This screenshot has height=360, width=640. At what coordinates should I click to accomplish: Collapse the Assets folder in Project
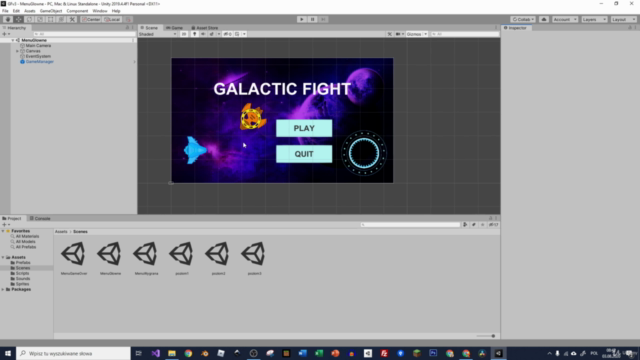click(x=3, y=258)
